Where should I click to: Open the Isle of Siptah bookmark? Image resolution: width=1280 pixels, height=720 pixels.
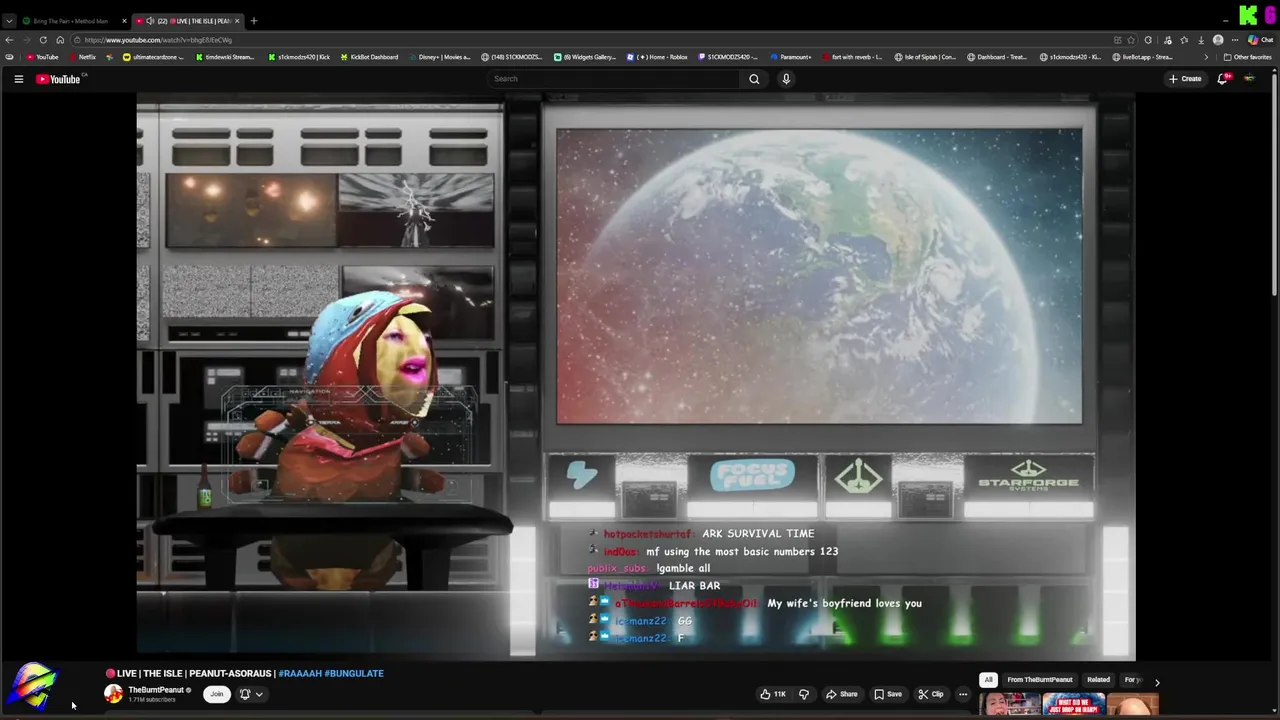(x=925, y=57)
